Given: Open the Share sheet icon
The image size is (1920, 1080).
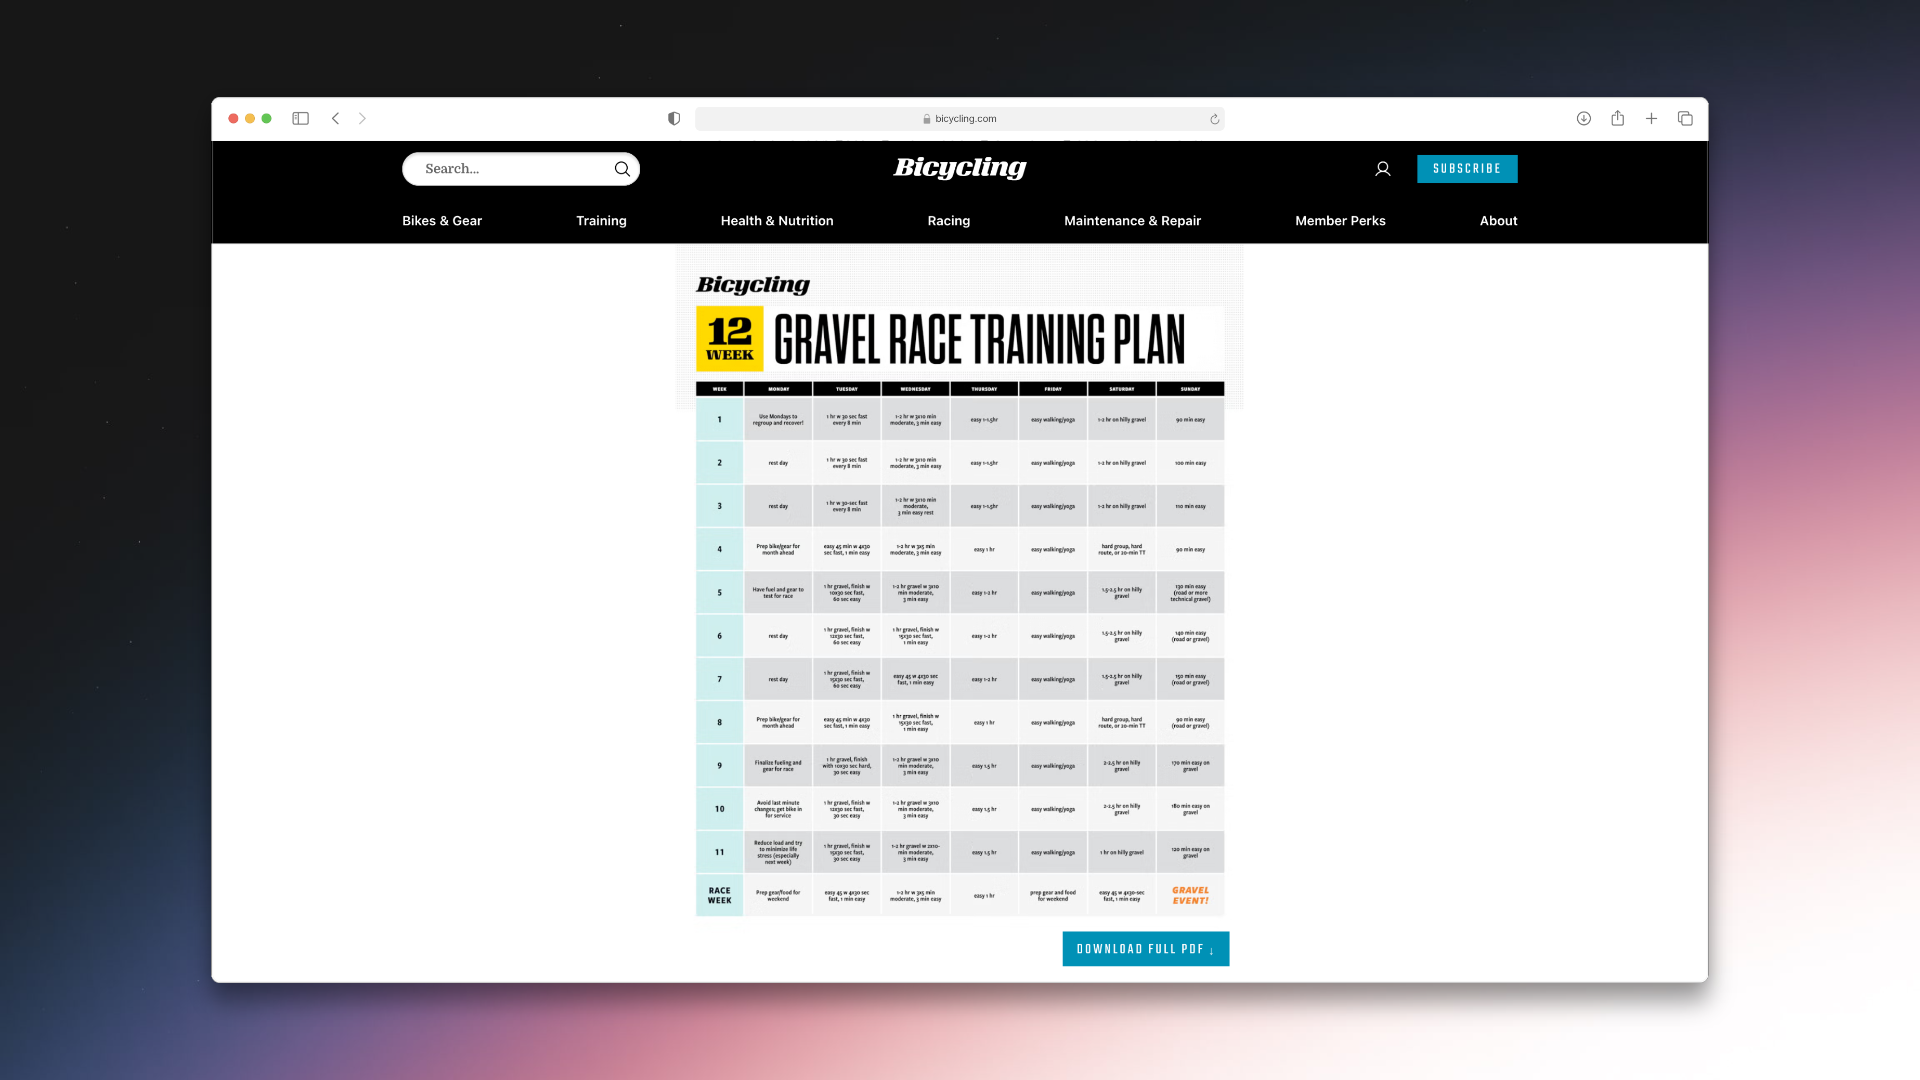Looking at the screenshot, I should coord(1617,118).
